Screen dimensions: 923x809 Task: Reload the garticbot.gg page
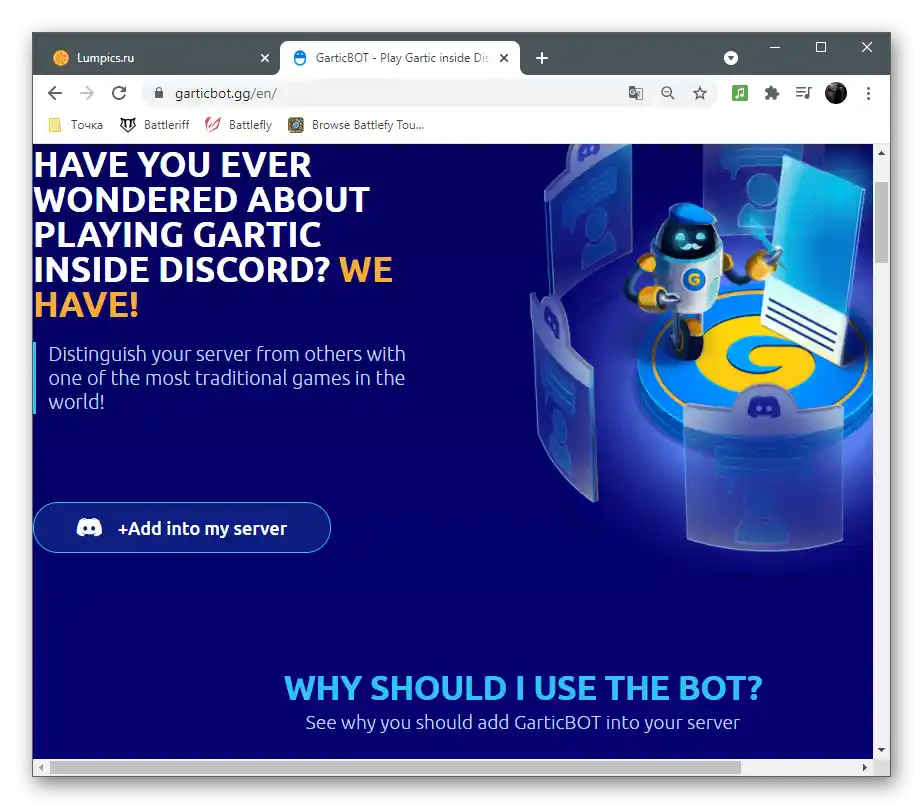[x=119, y=93]
